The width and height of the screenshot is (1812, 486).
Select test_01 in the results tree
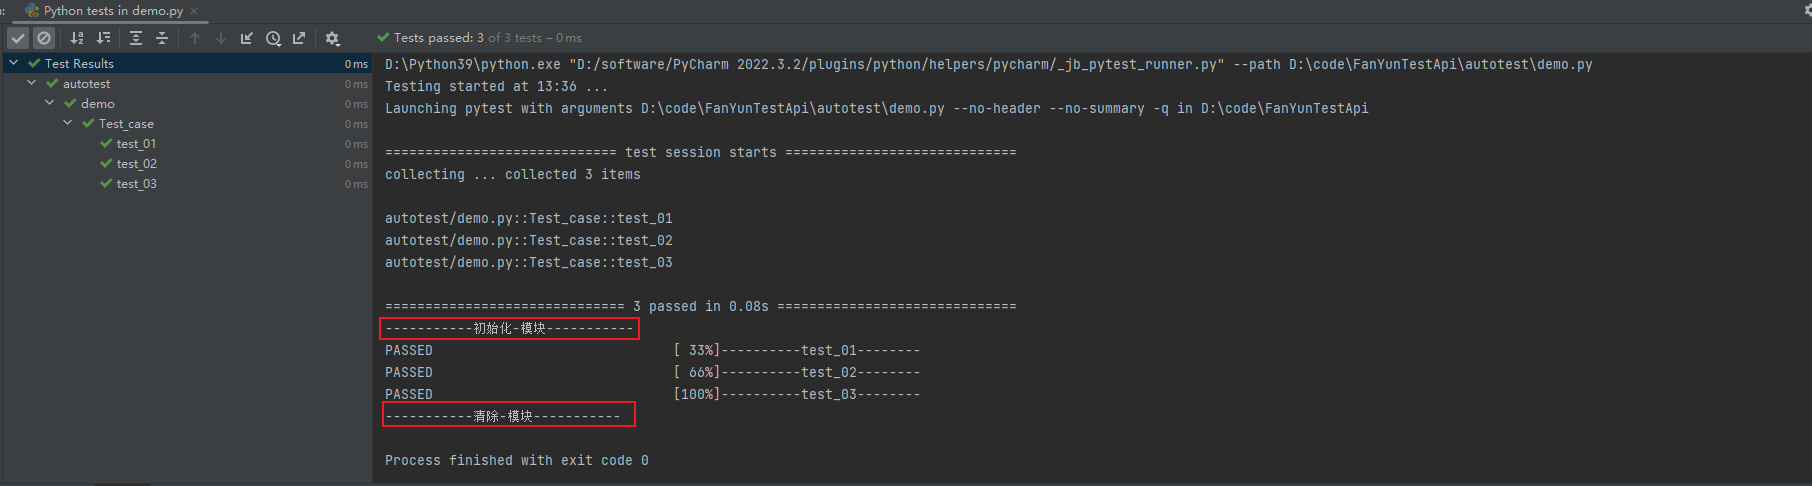(x=136, y=144)
